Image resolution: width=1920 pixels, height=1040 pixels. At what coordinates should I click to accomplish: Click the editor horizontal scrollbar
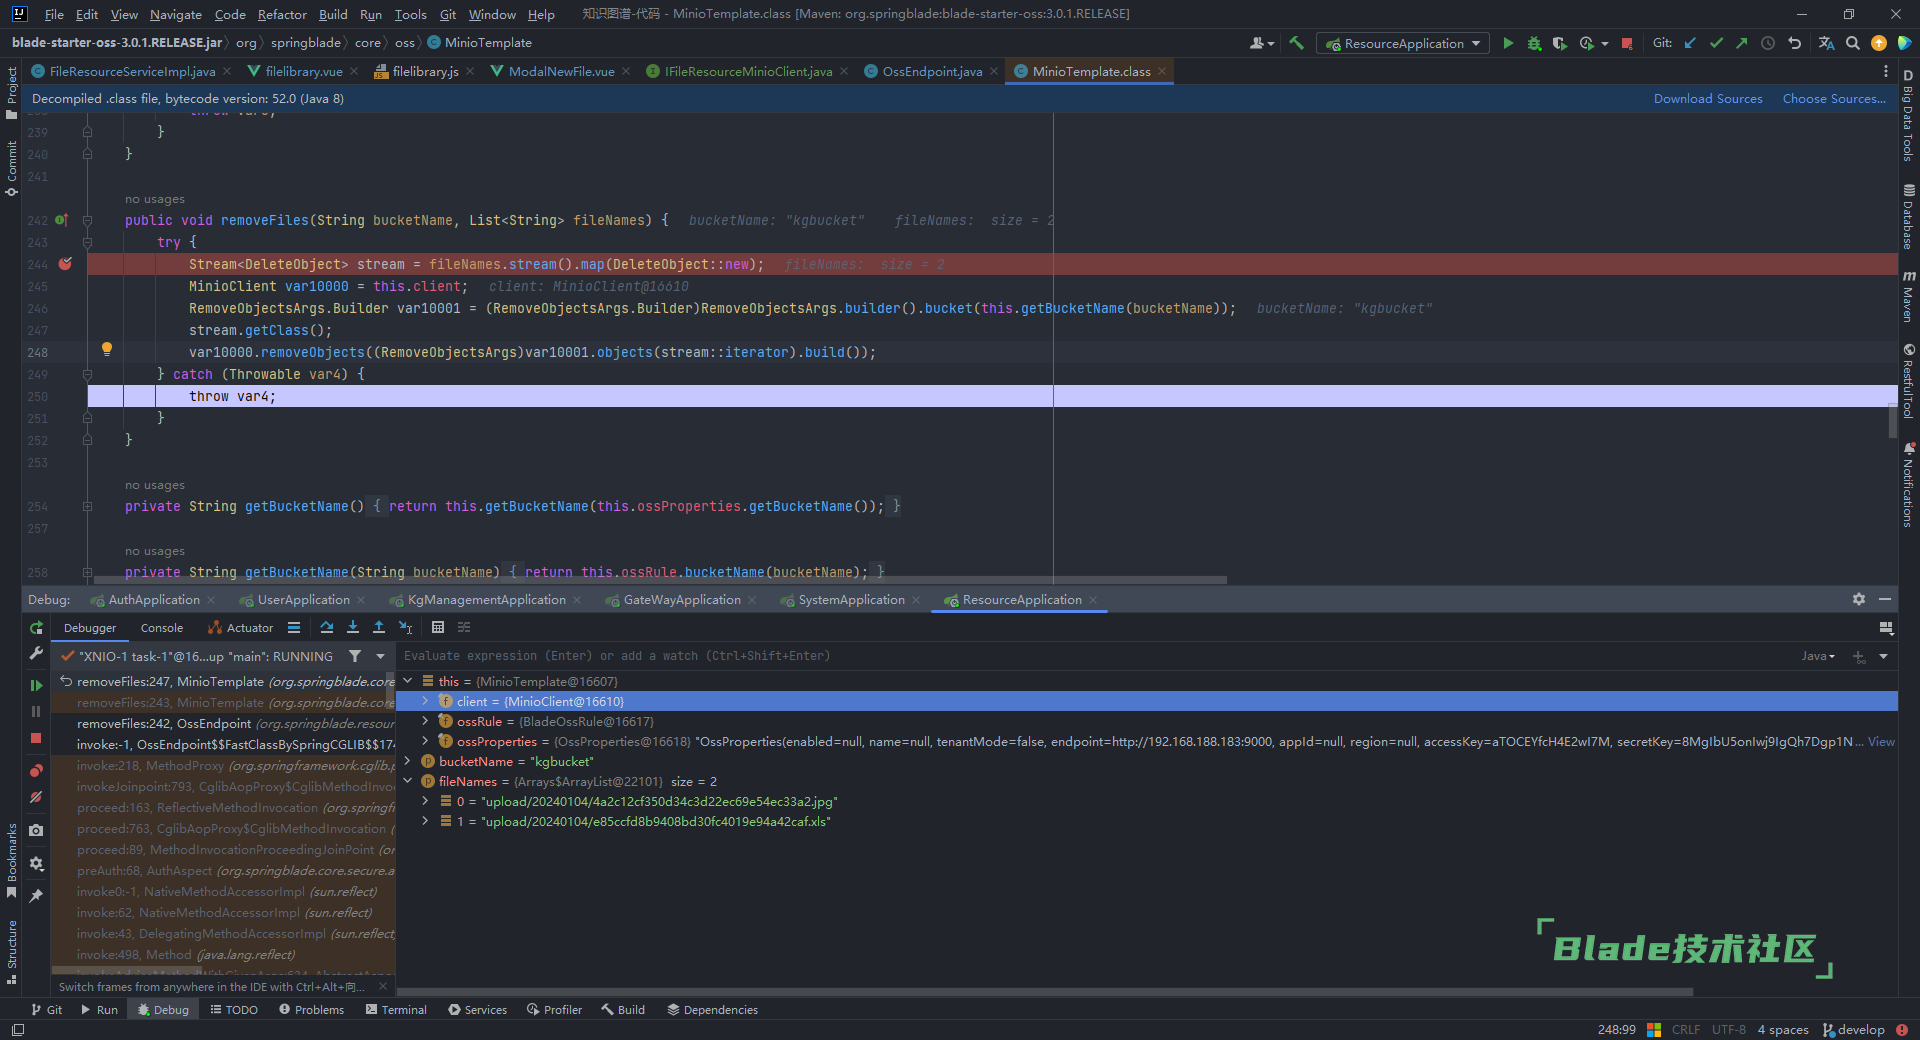tap(660, 579)
